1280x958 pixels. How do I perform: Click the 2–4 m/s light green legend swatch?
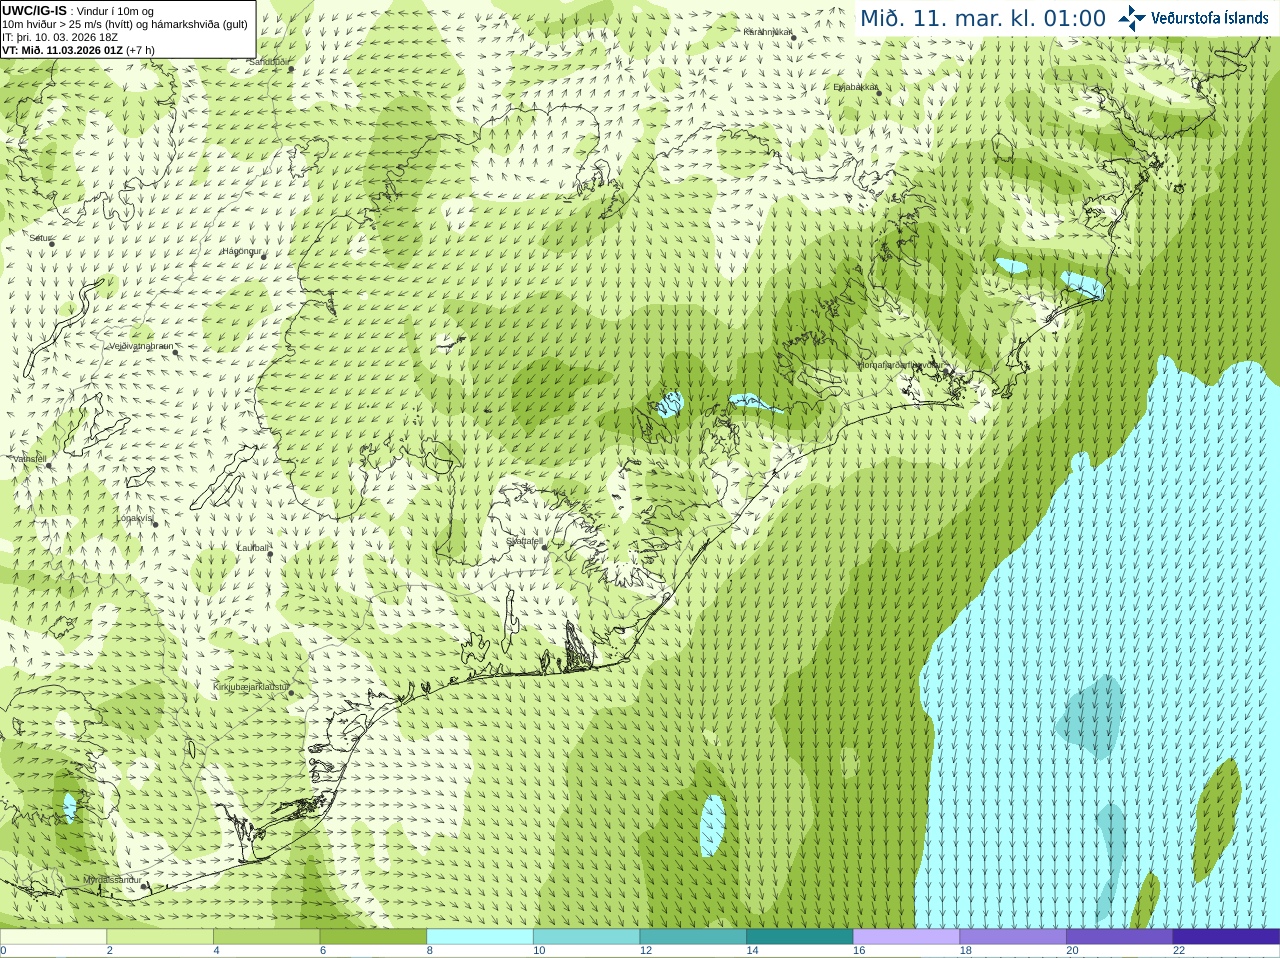pyautogui.click(x=160, y=937)
